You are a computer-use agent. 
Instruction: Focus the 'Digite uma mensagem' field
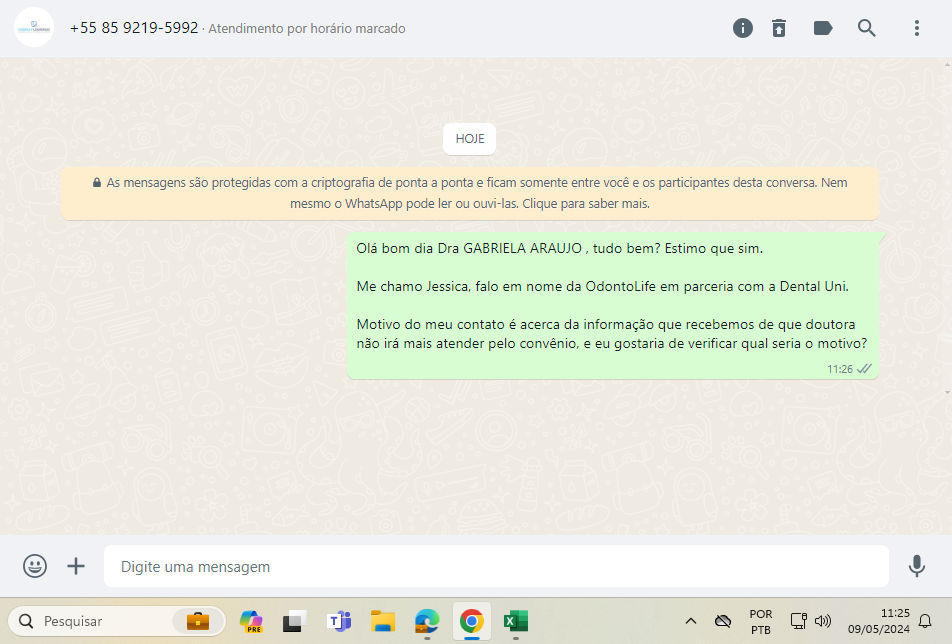[496, 566]
